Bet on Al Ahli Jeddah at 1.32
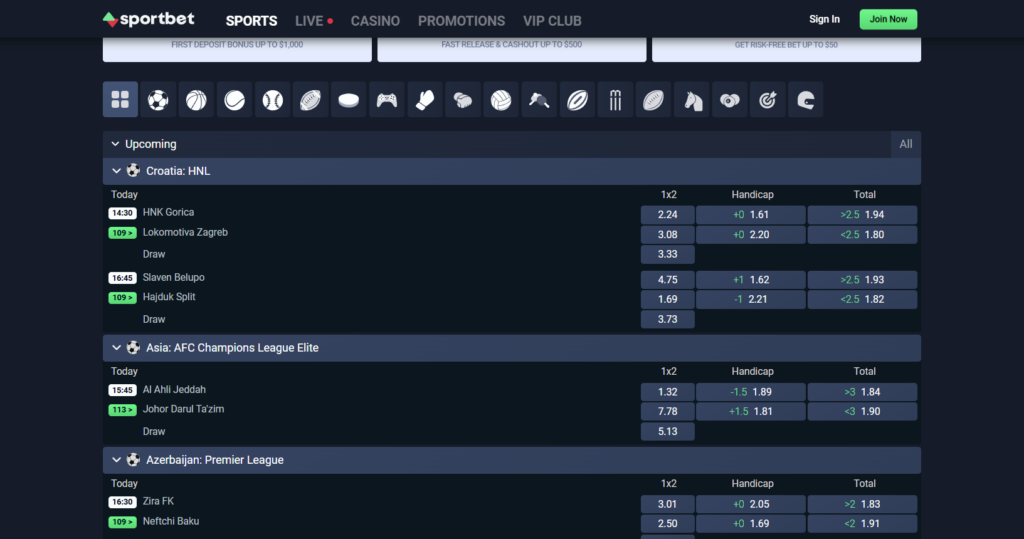 point(667,392)
